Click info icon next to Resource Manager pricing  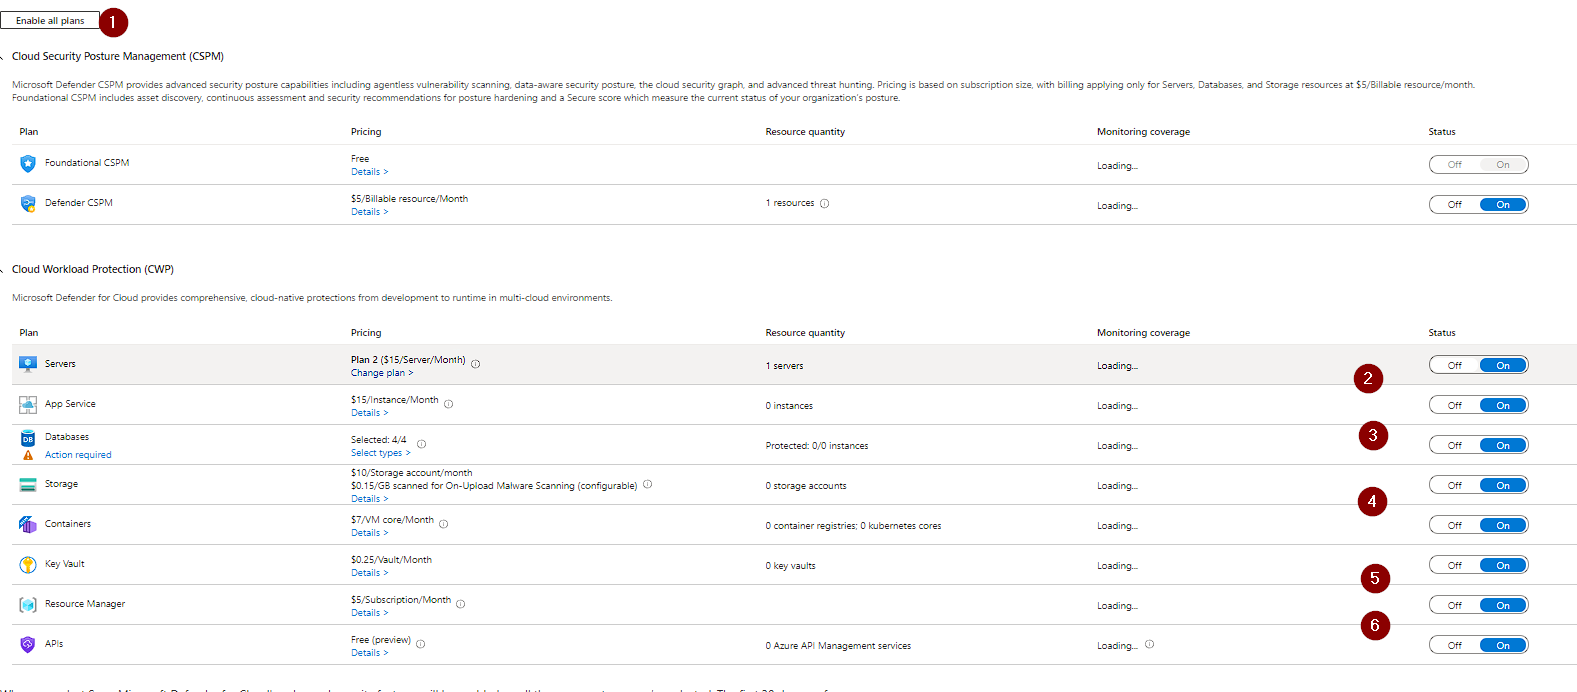coord(461,604)
